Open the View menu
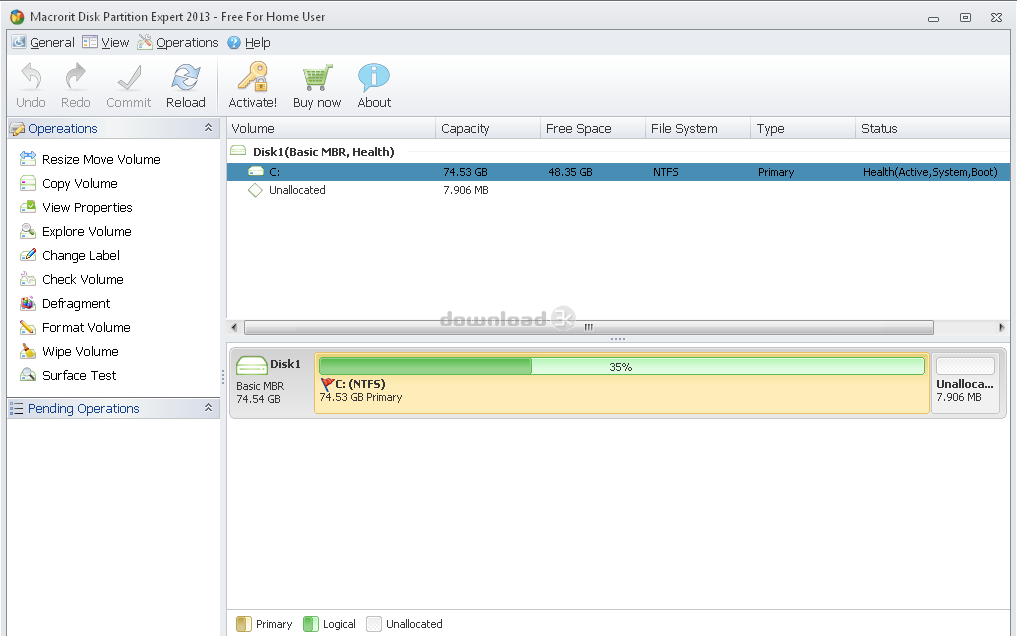The height and width of the screenshot is (636, 1017). tap(106, 42)
